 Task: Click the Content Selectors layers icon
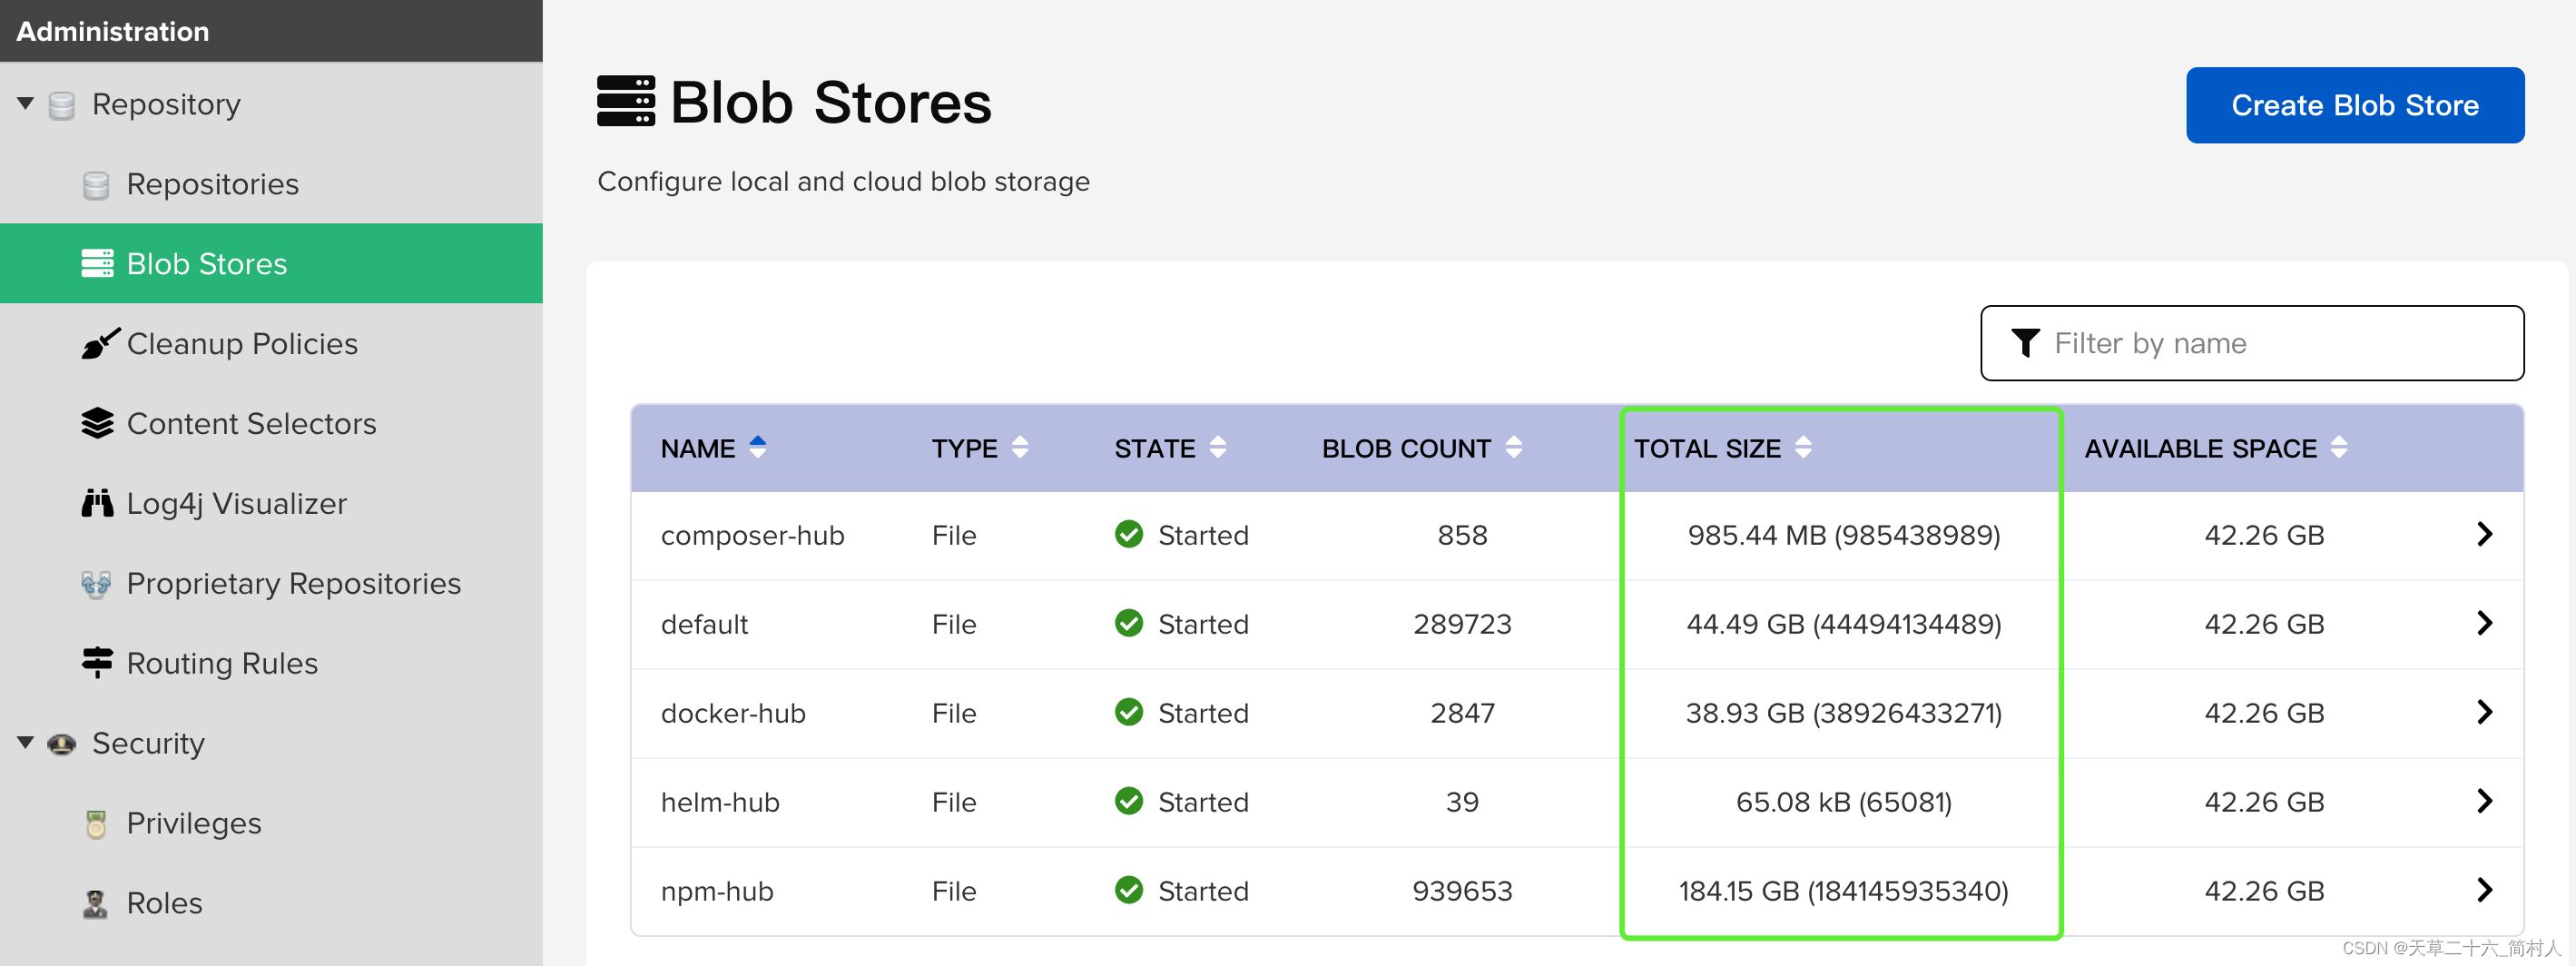[x=97, y=424]
